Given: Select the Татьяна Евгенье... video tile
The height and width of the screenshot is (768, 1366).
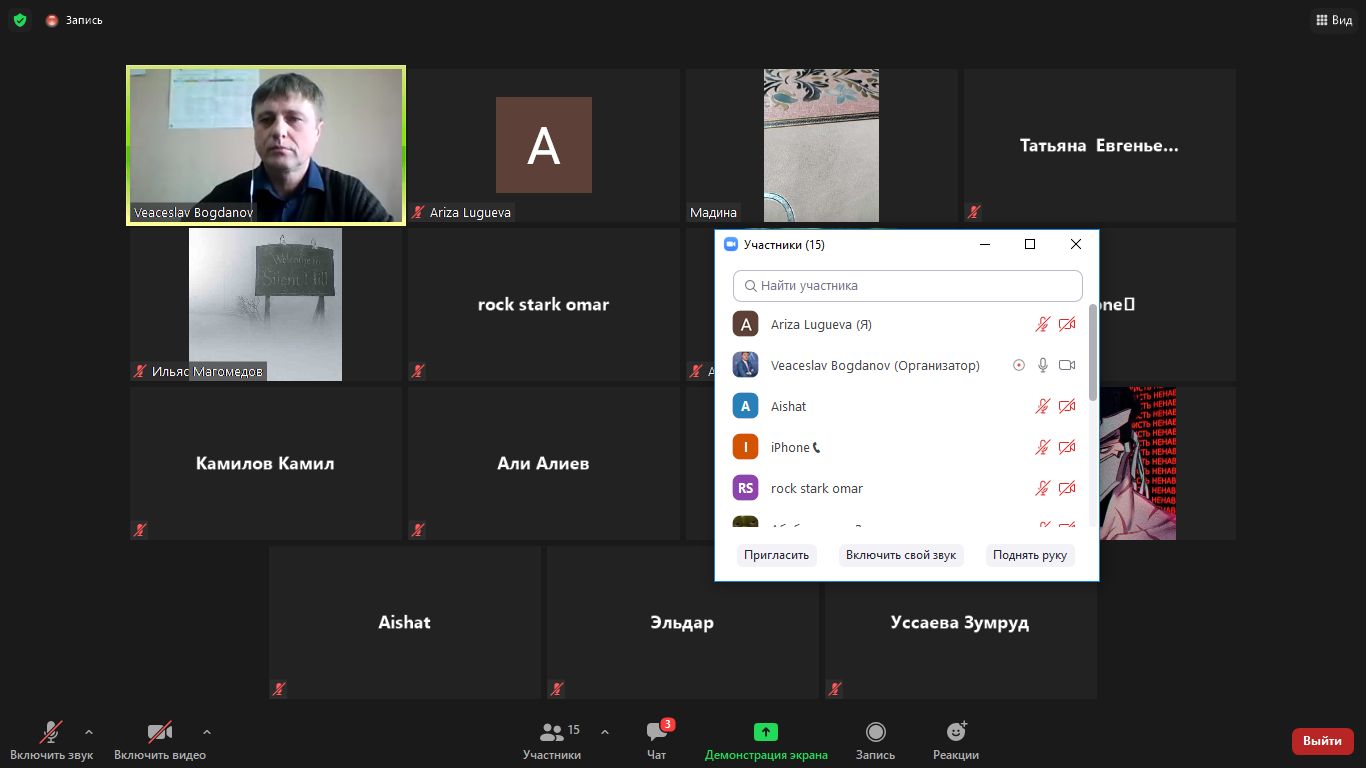Looking at the screenshot, I should (x=1099, y=145).
